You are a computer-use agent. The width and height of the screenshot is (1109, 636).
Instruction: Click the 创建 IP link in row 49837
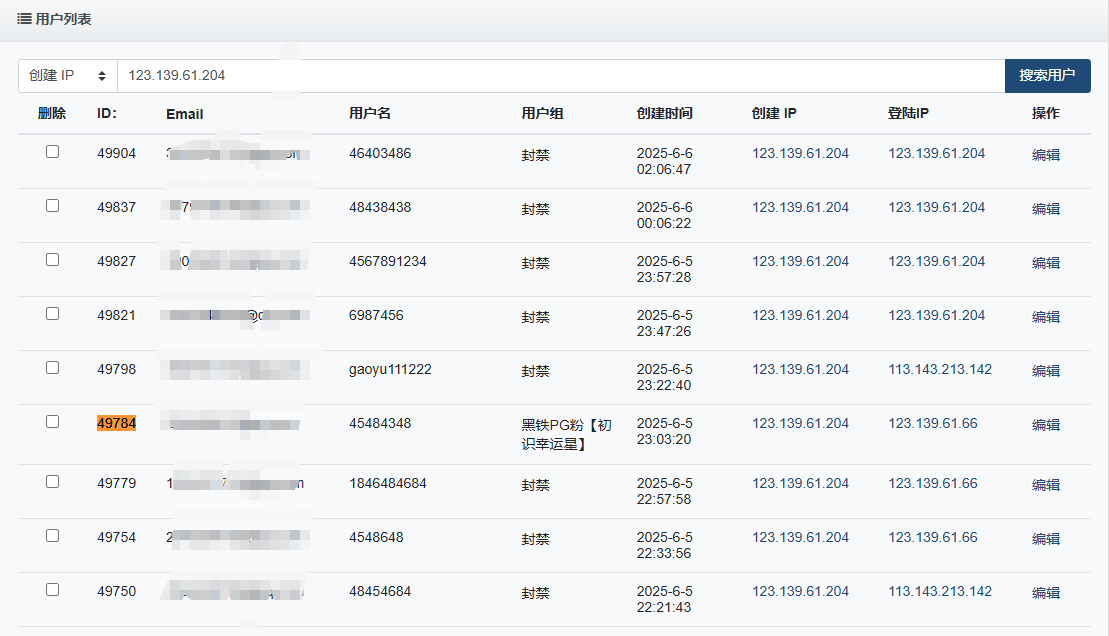(x=800, y=207)
